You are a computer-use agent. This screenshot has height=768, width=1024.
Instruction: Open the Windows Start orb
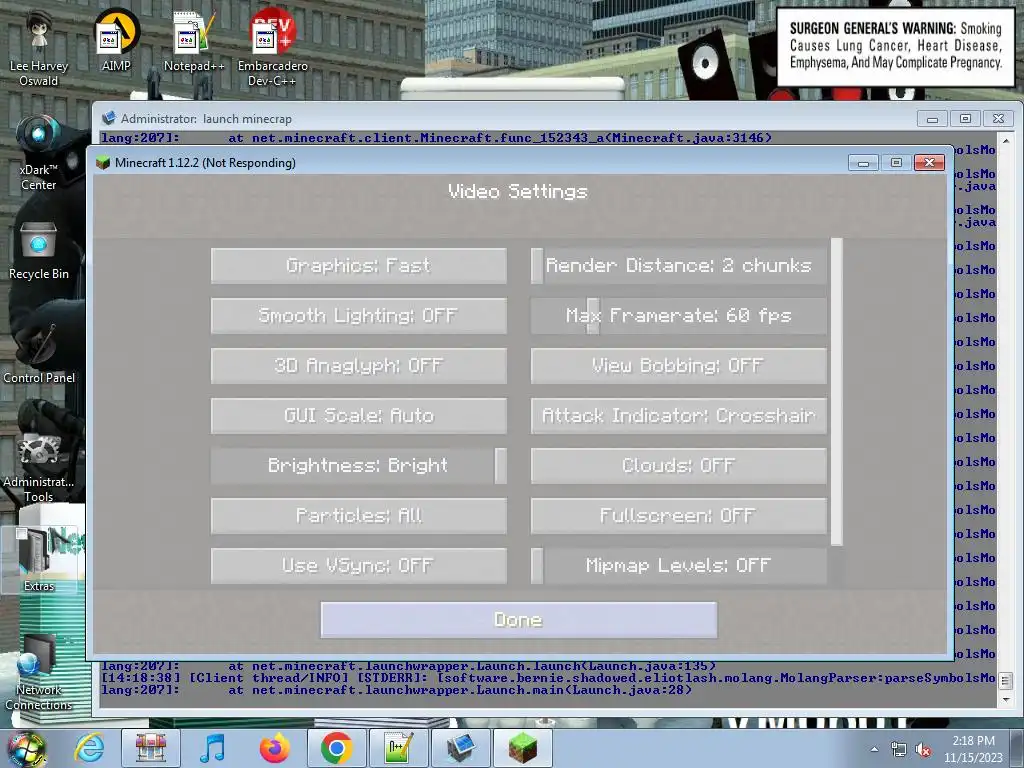[x=26, y=748]
